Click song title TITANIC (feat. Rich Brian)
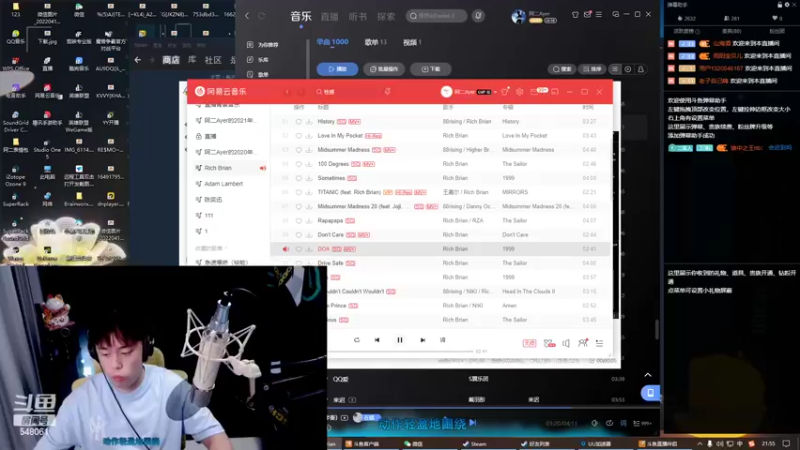 [349, 192]
